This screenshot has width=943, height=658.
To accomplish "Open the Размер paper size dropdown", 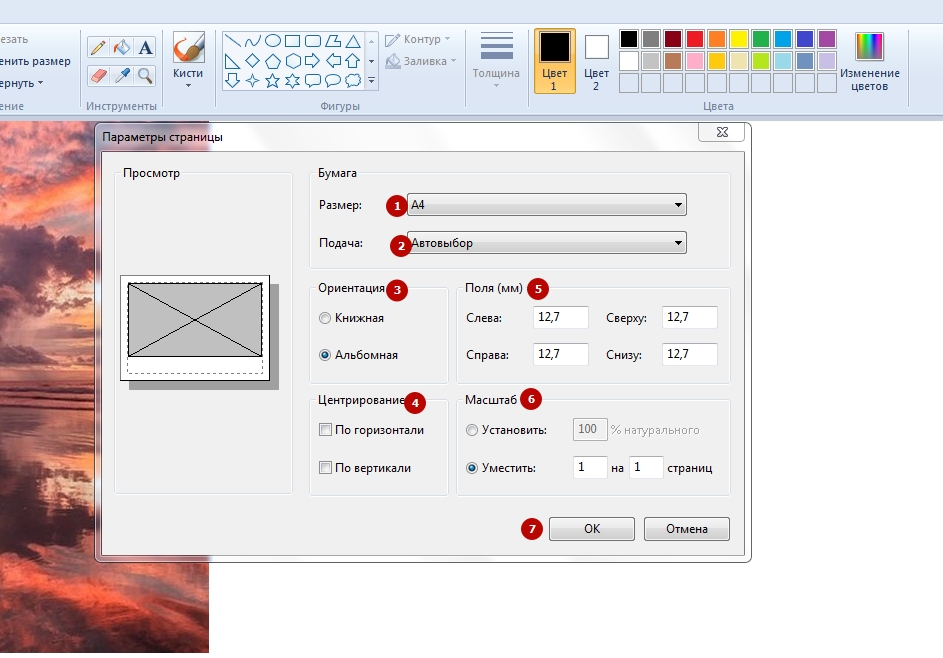I will (547, 205).
